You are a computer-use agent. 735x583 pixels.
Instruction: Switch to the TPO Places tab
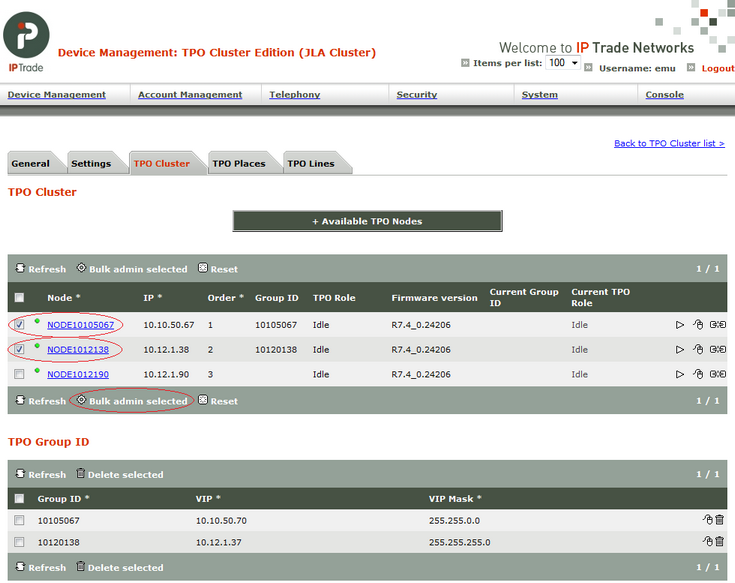[x=239, y=164]
